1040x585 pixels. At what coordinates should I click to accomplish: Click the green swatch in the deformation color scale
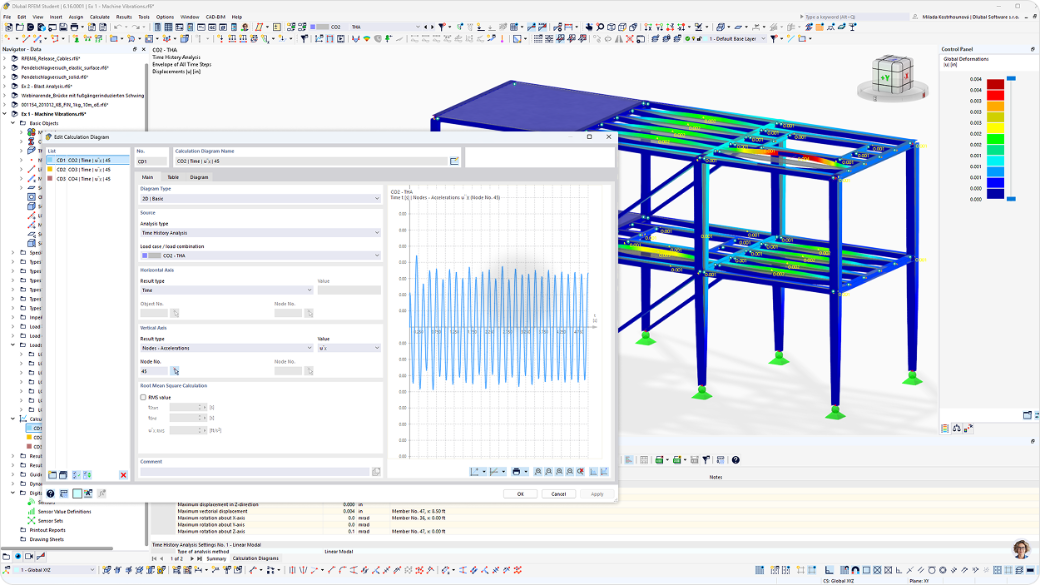pyautogui.click(x=995, y=139)
